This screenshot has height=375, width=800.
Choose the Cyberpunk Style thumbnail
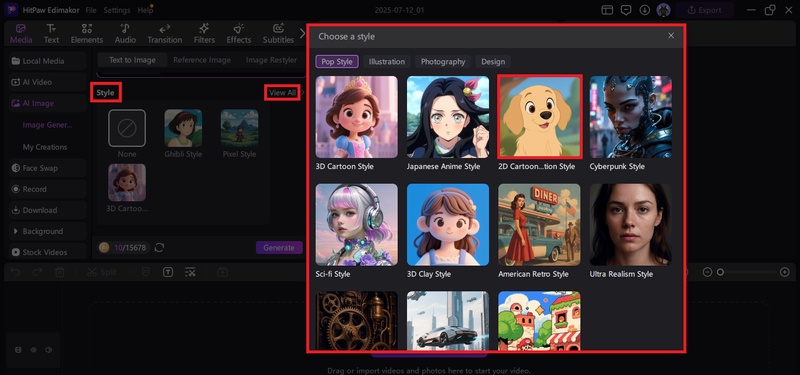(x=631, y=117)
